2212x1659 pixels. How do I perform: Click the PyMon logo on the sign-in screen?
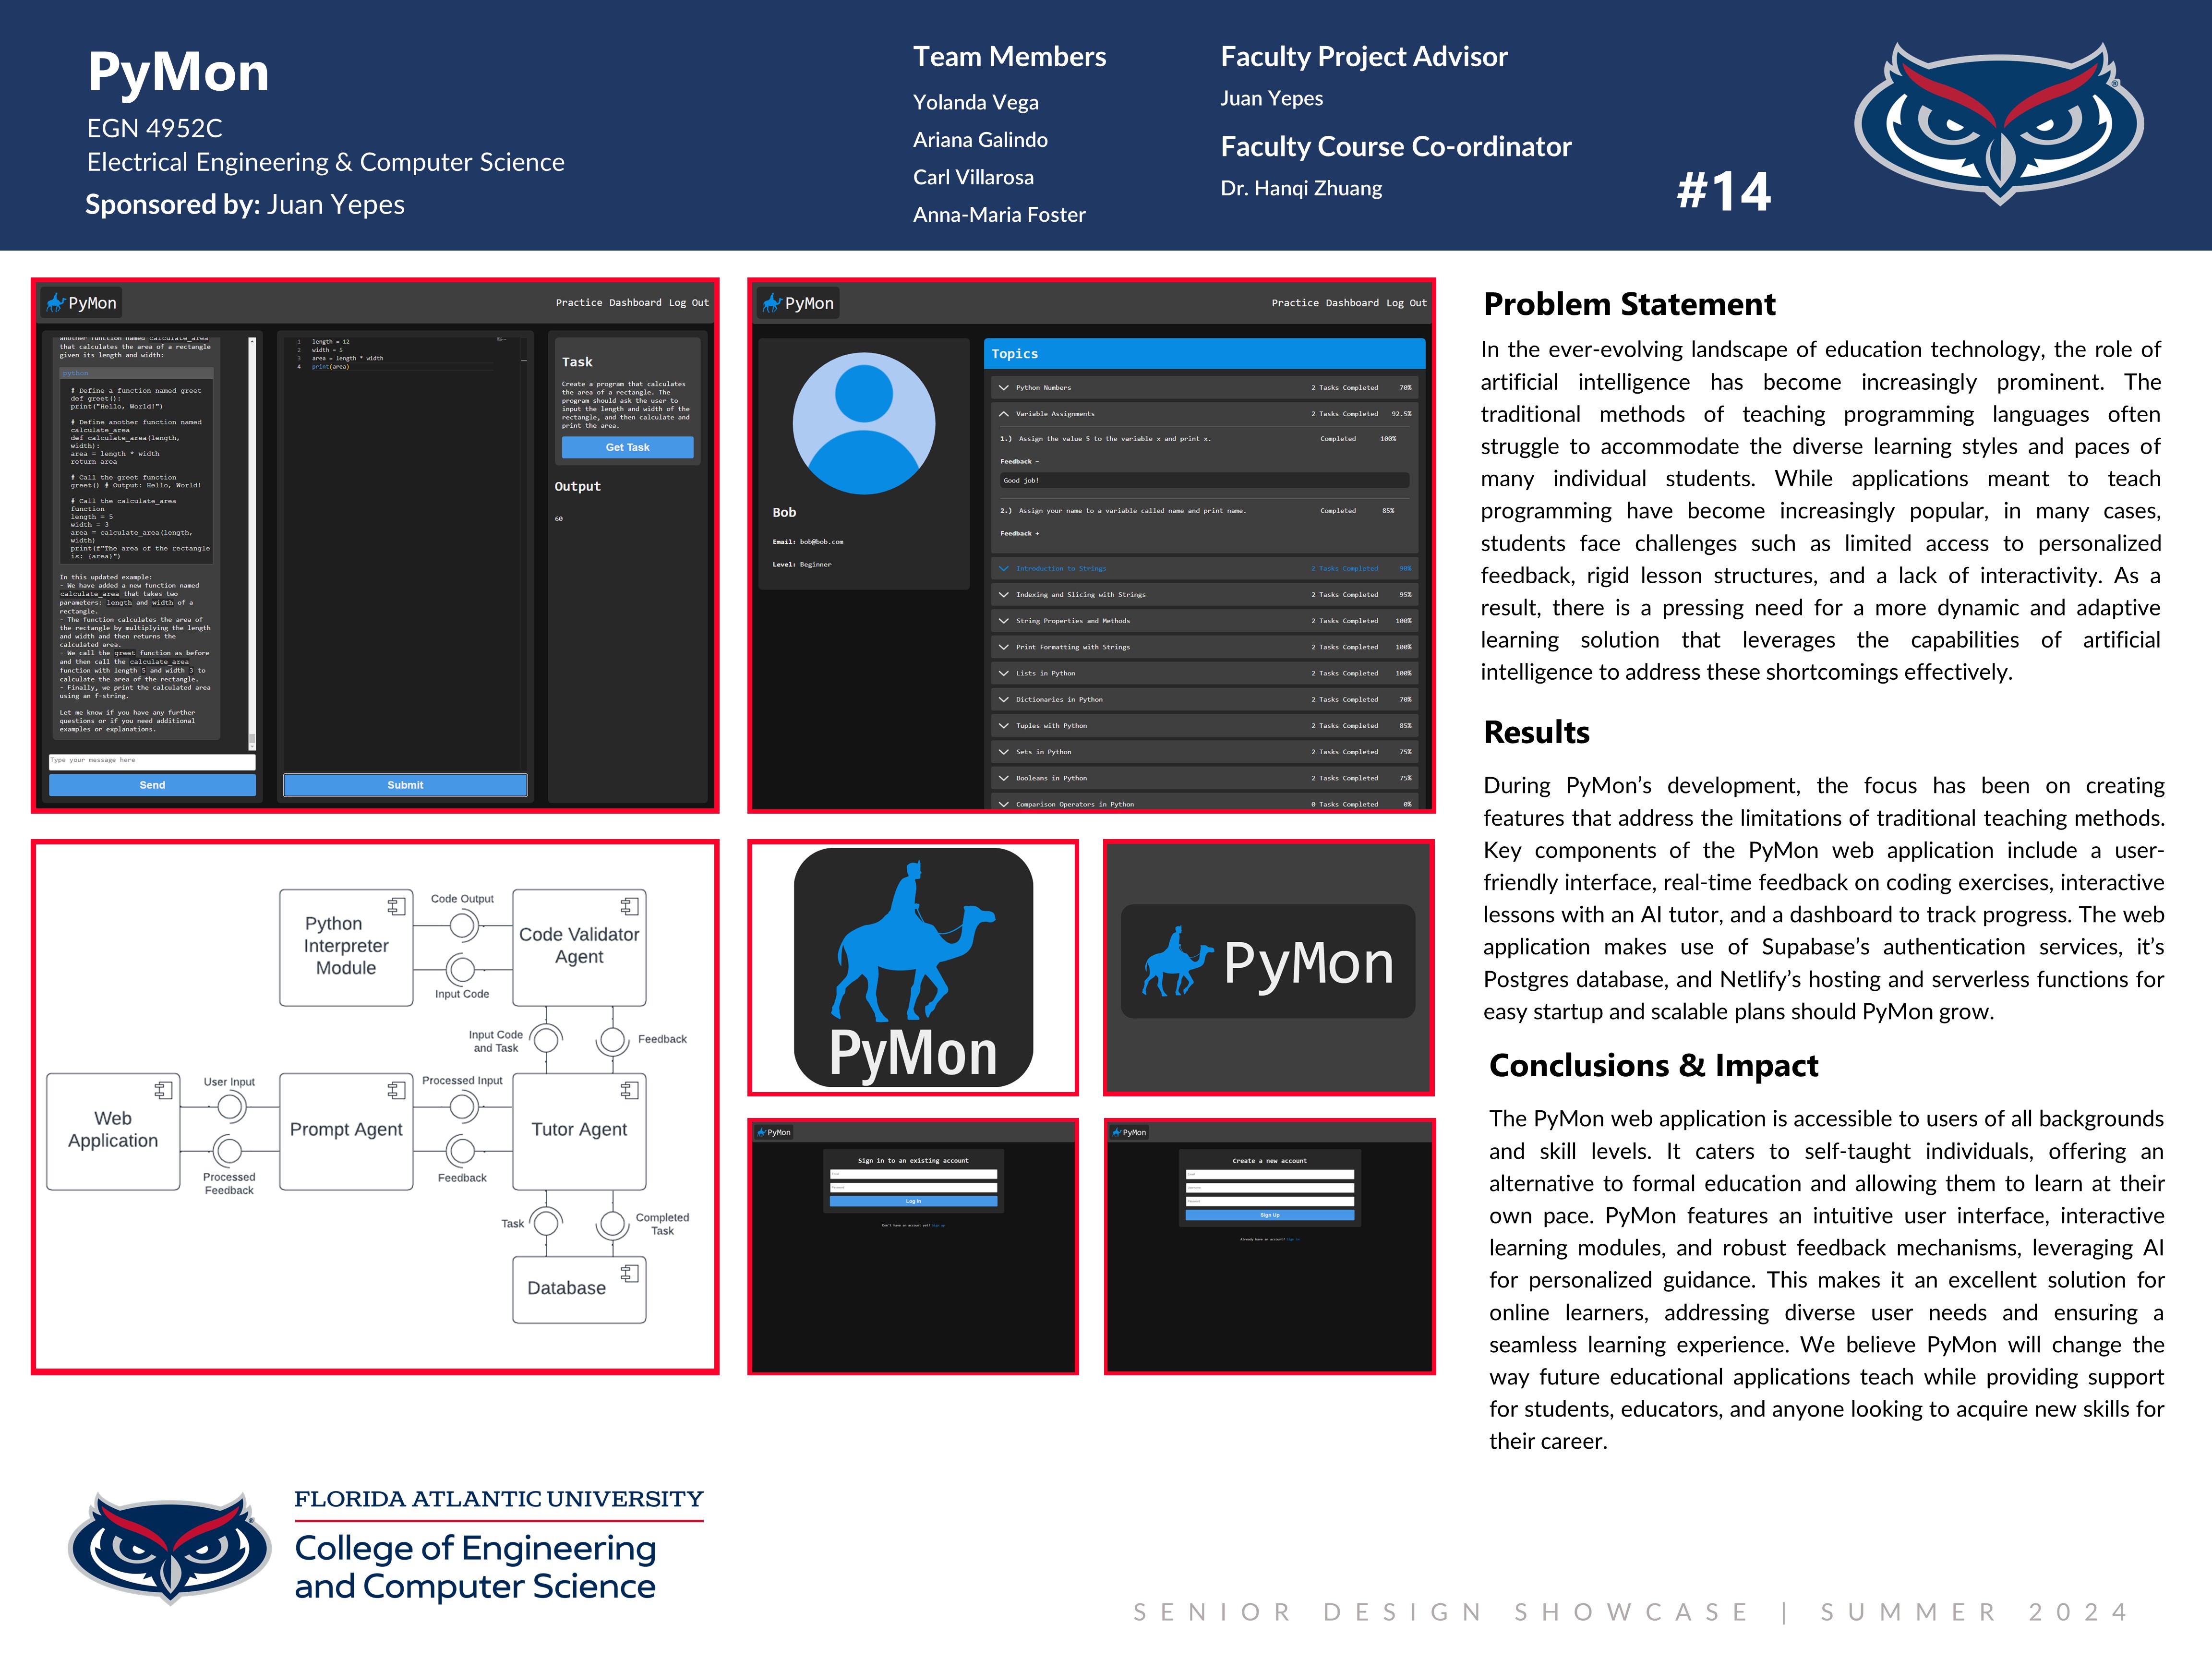(x=774, y=1132)
